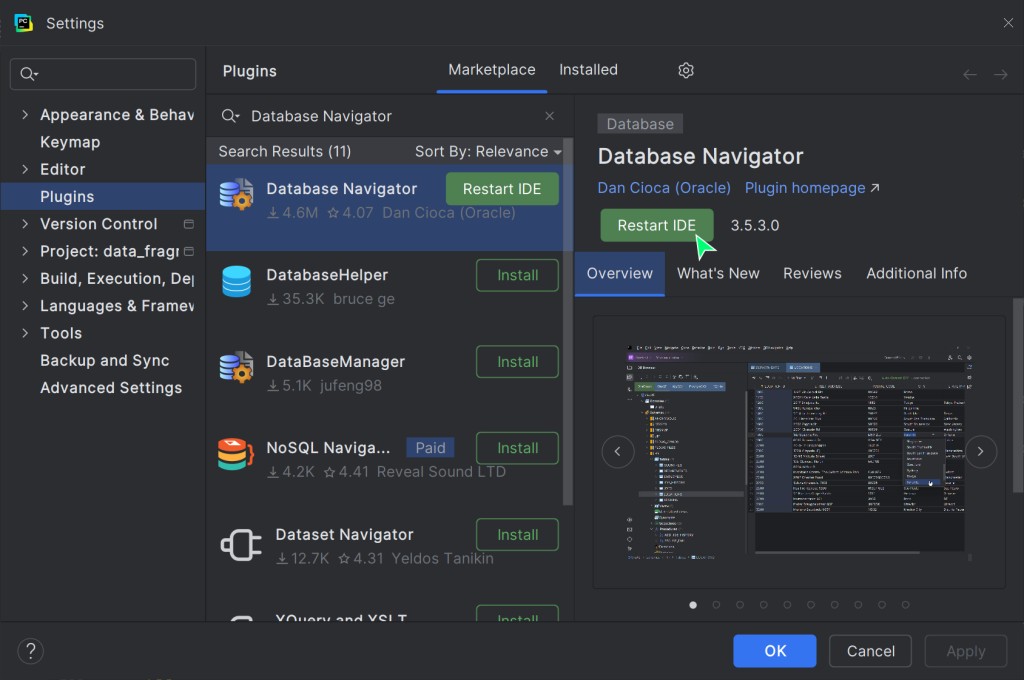
Task: Go back using the navigation arrow
Action: click(x=969, y=74)
